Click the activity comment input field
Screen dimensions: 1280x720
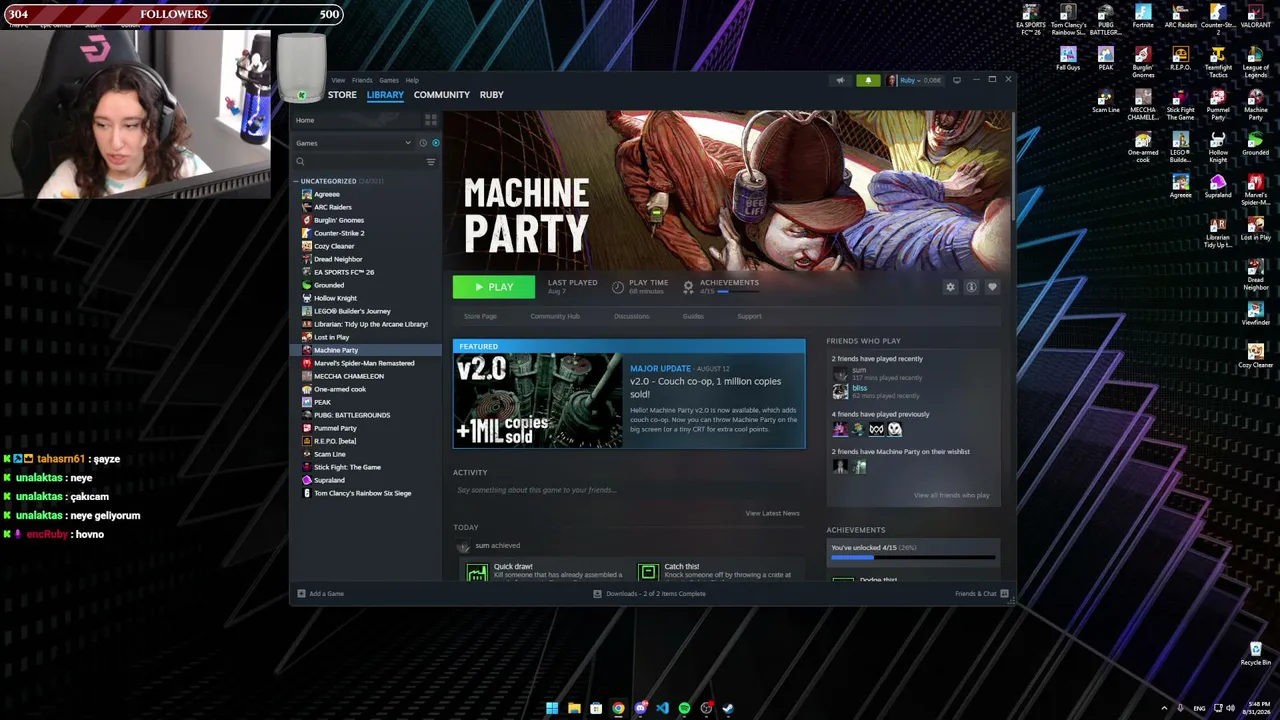(x=628, y=490)
